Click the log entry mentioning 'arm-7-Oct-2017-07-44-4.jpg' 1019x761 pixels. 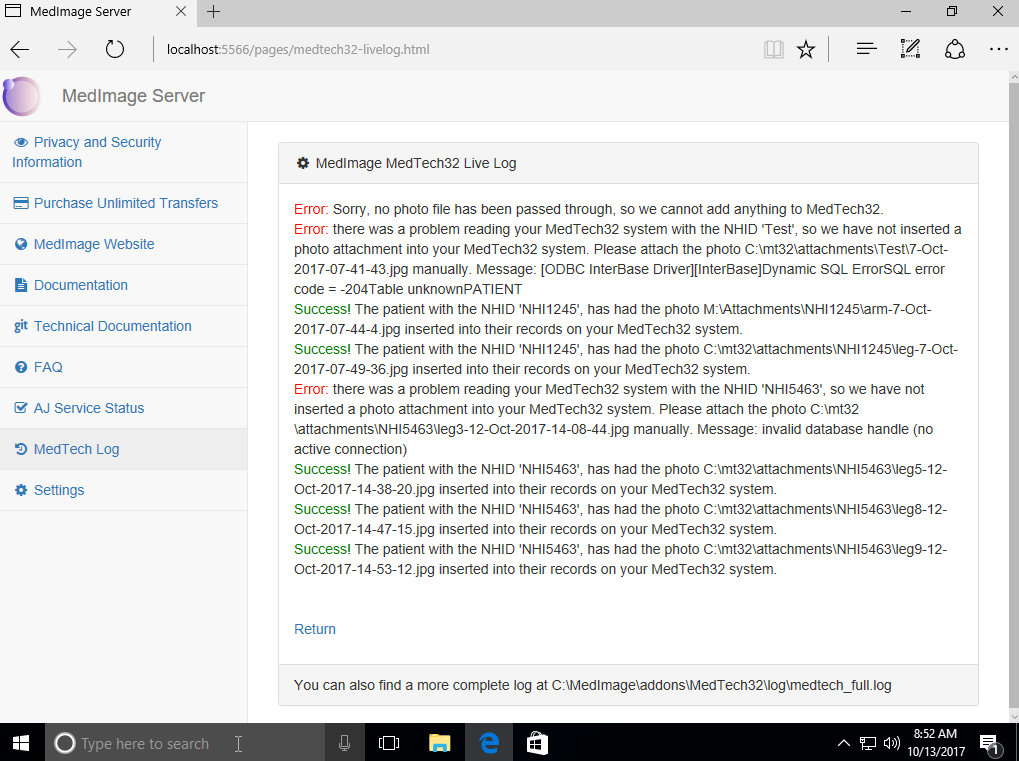pyautogui.click(x=613, y=319)
